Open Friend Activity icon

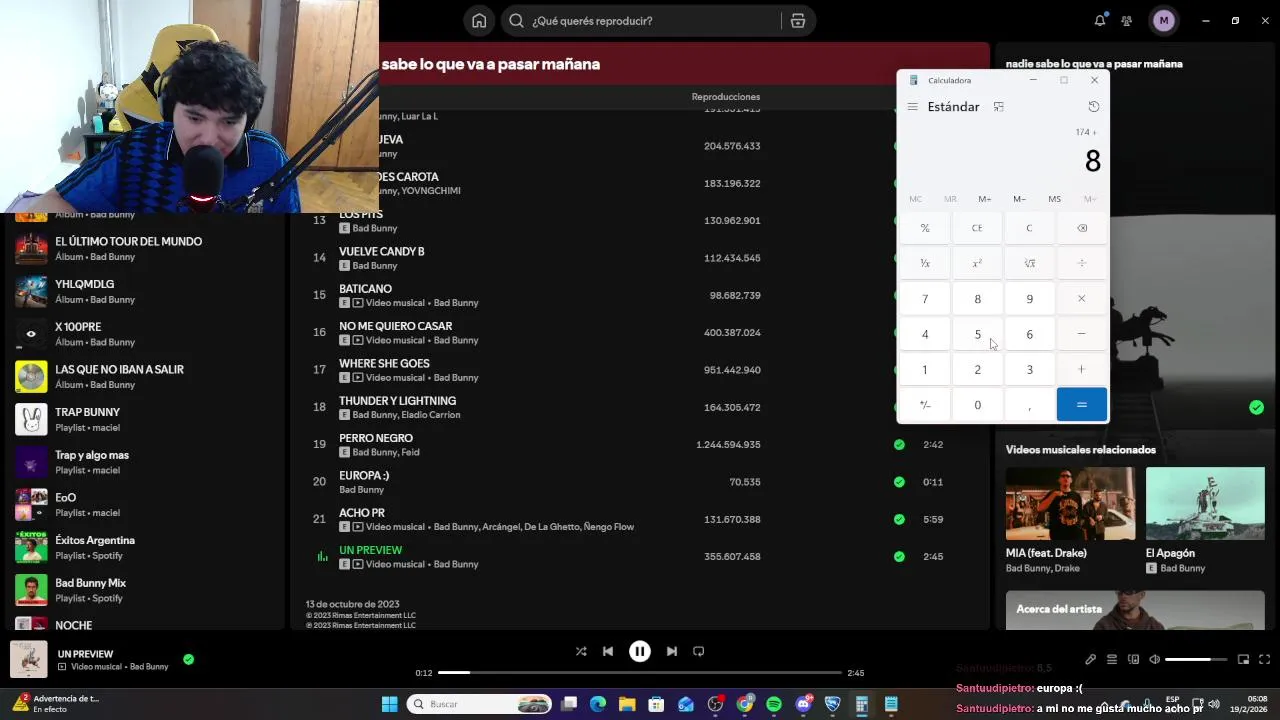pos(1127,21)
